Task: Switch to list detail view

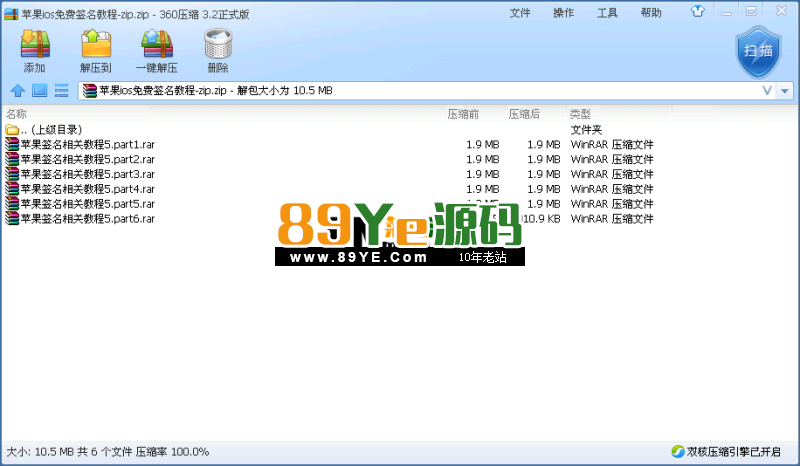Action: click(61, 91)
